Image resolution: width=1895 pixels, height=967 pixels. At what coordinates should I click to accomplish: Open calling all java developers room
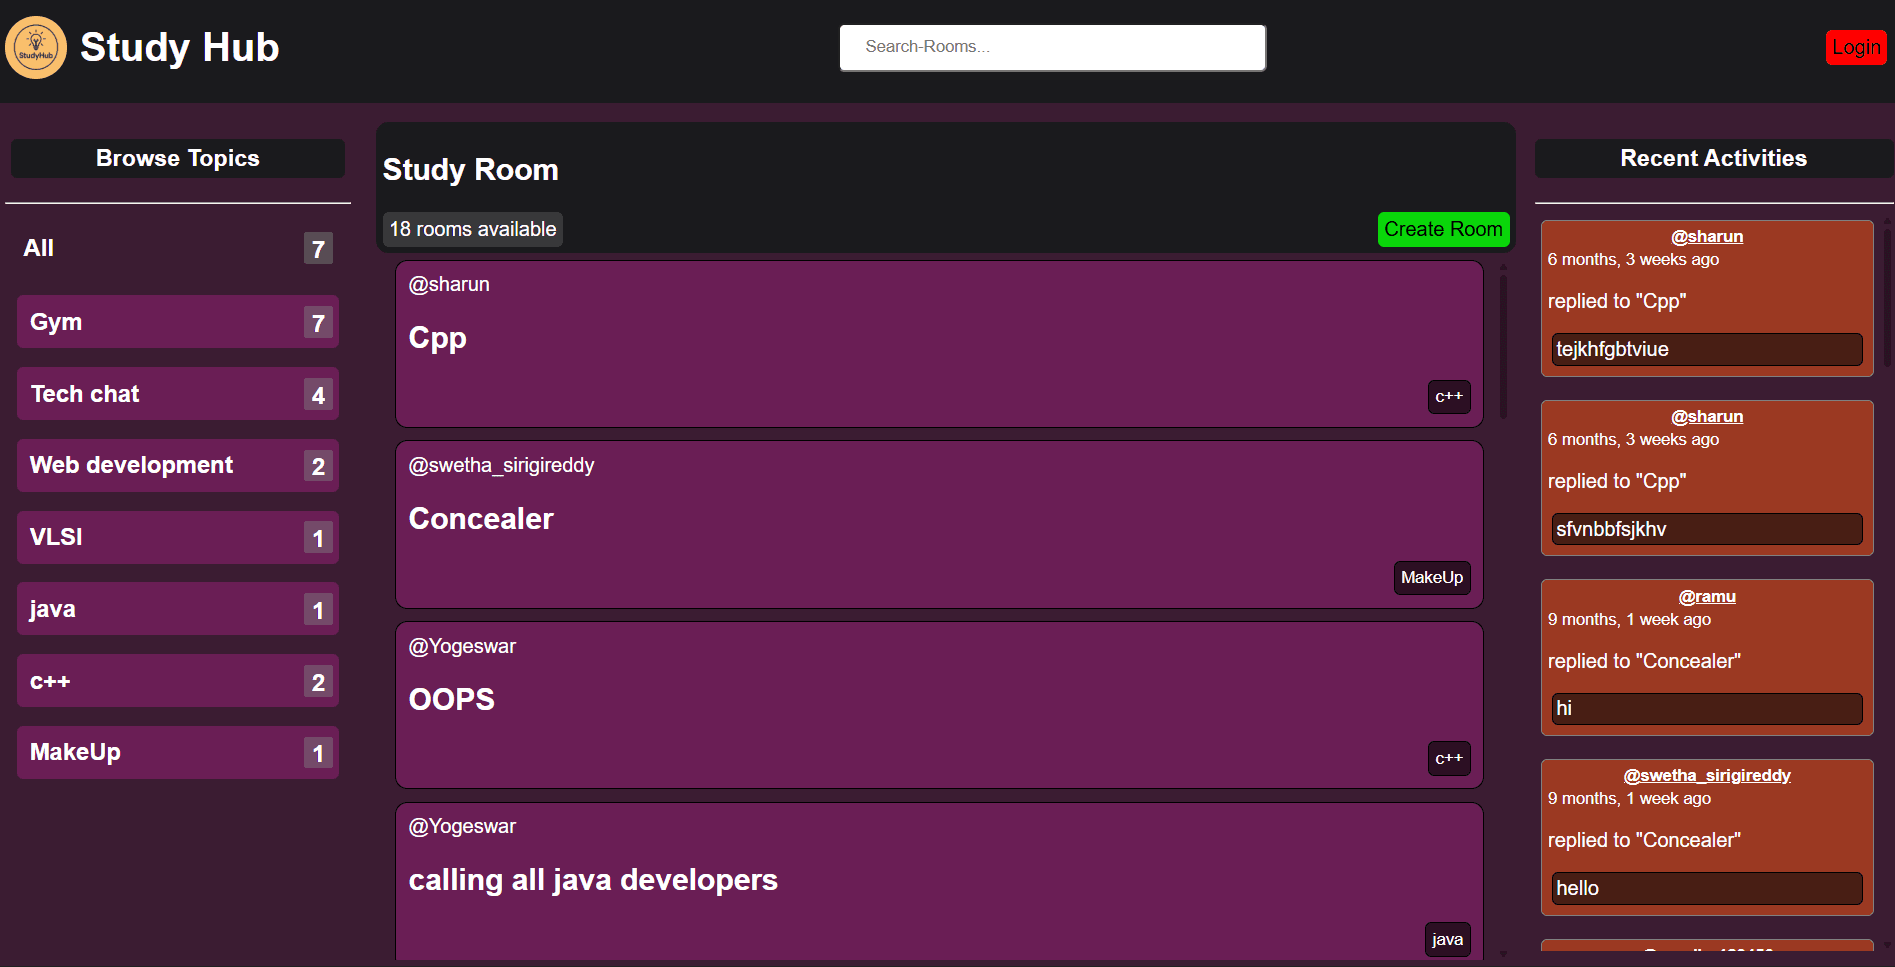tap(592, 880)
